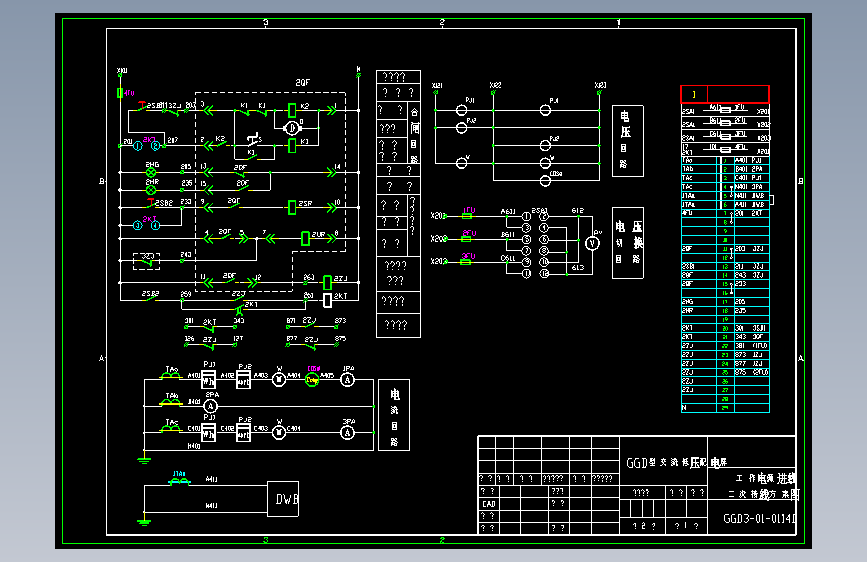Click the 1FU fuse symbol

point(467,216)
